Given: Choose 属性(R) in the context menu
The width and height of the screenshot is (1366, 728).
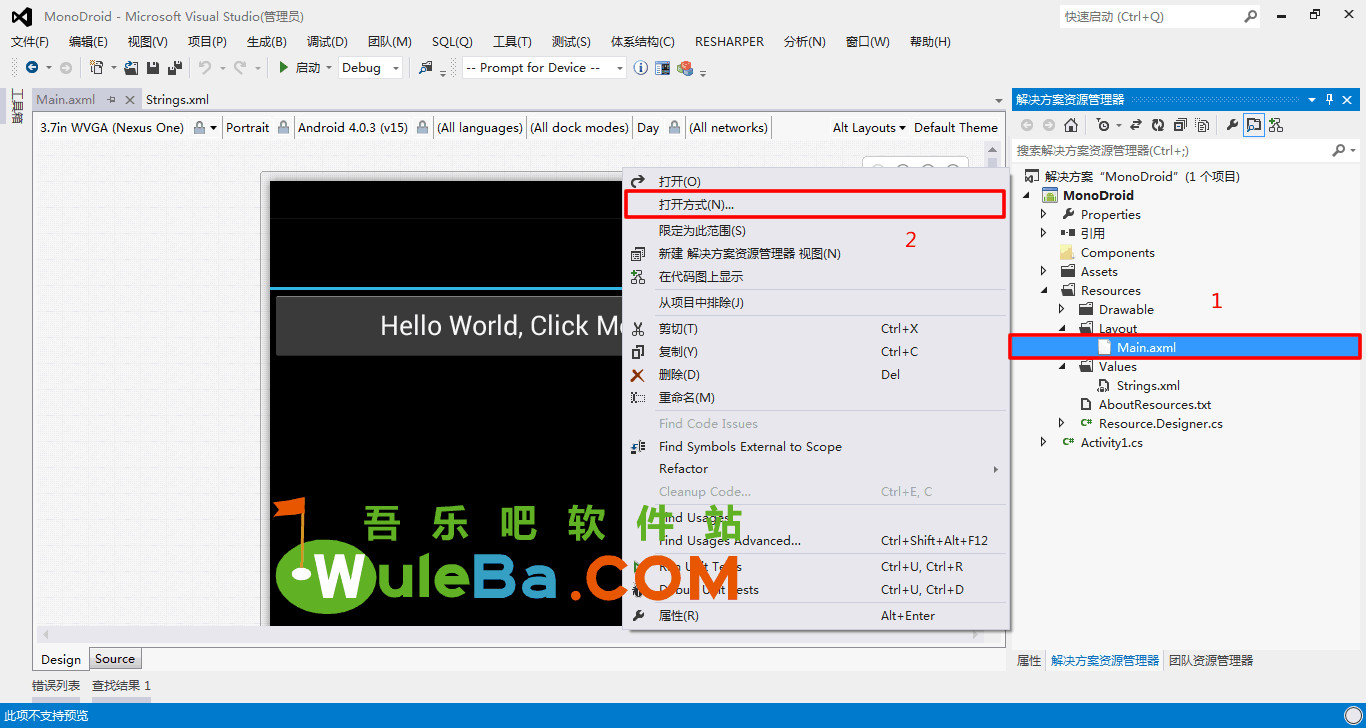Looking at the screenshot, I should (815, 615).
